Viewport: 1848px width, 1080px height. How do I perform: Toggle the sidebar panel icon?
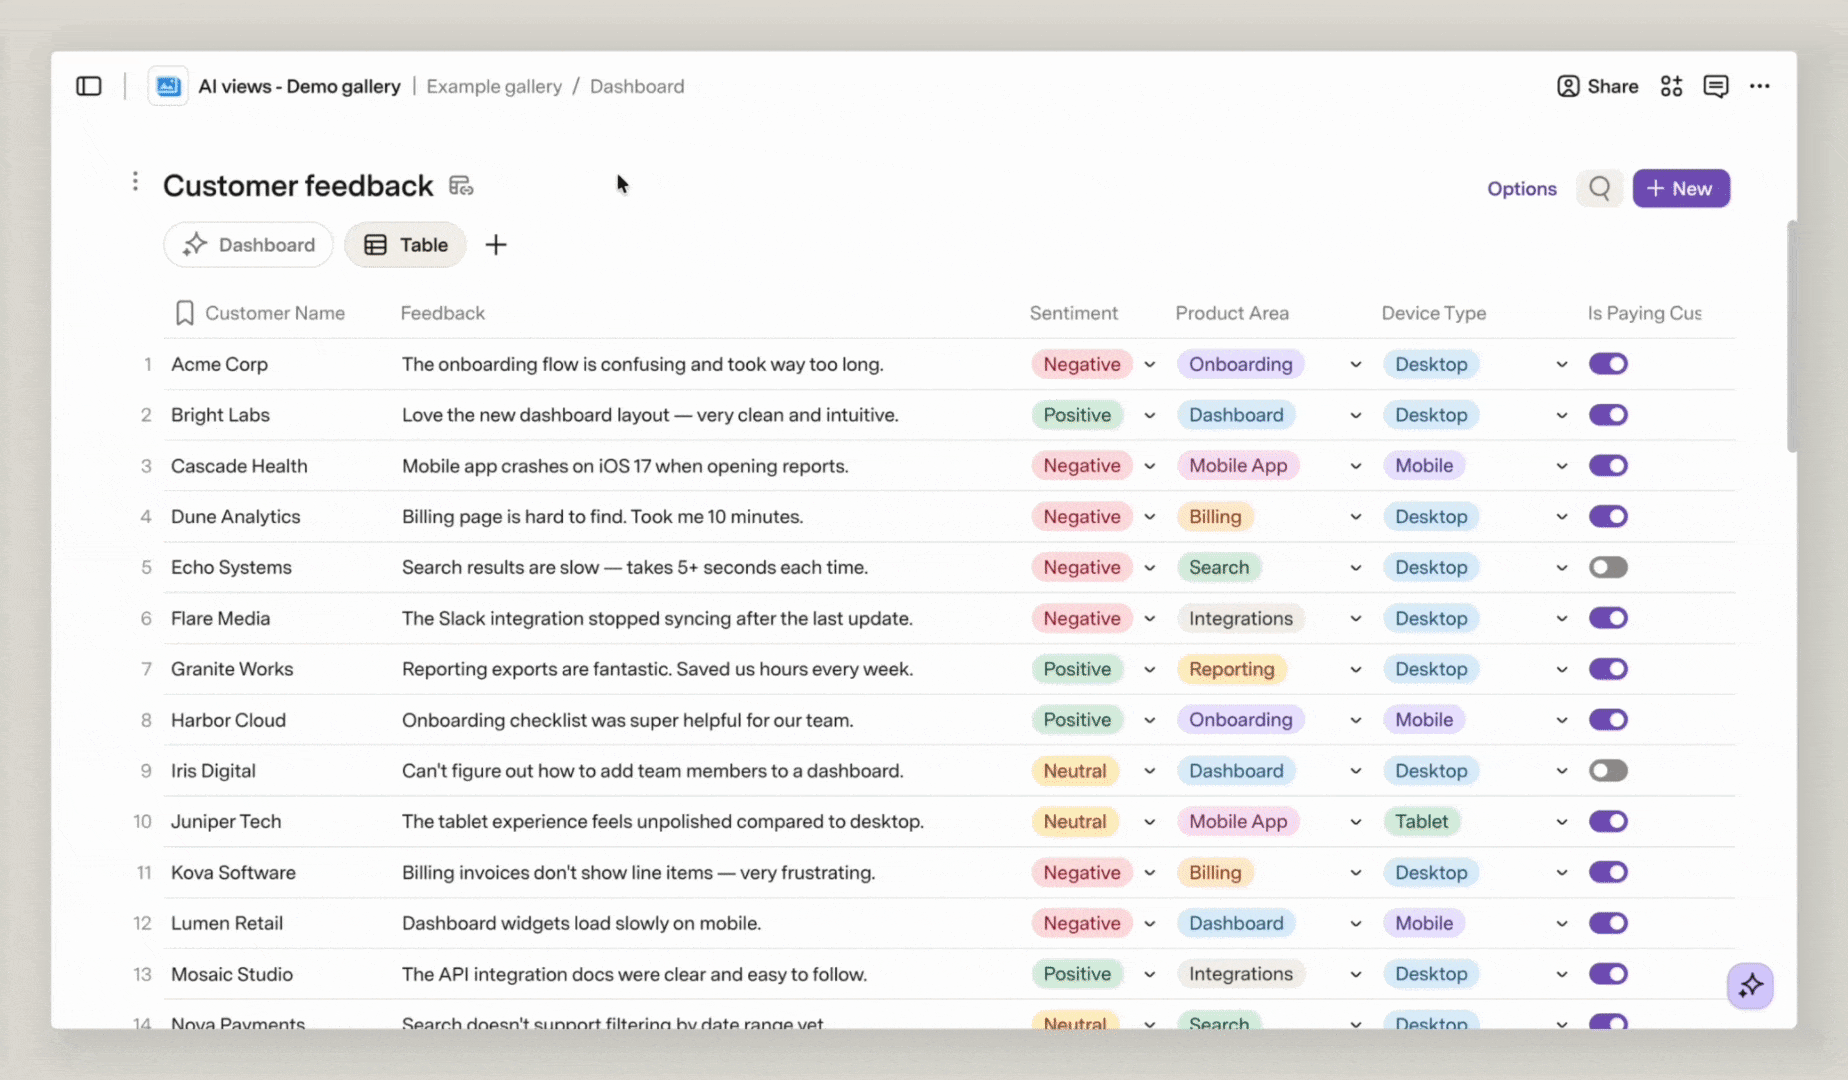coord(89,86)
